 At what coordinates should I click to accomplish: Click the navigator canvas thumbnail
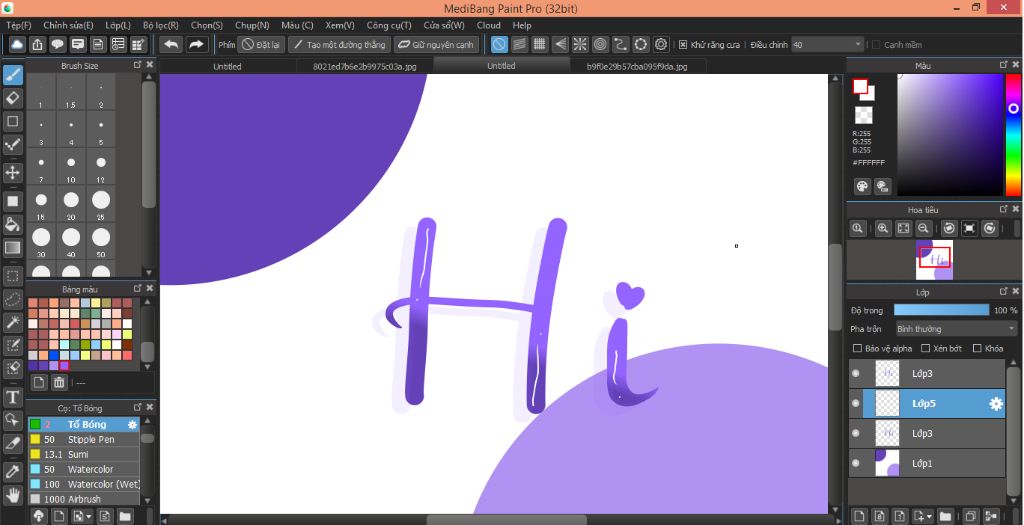(x=934, y=259)
